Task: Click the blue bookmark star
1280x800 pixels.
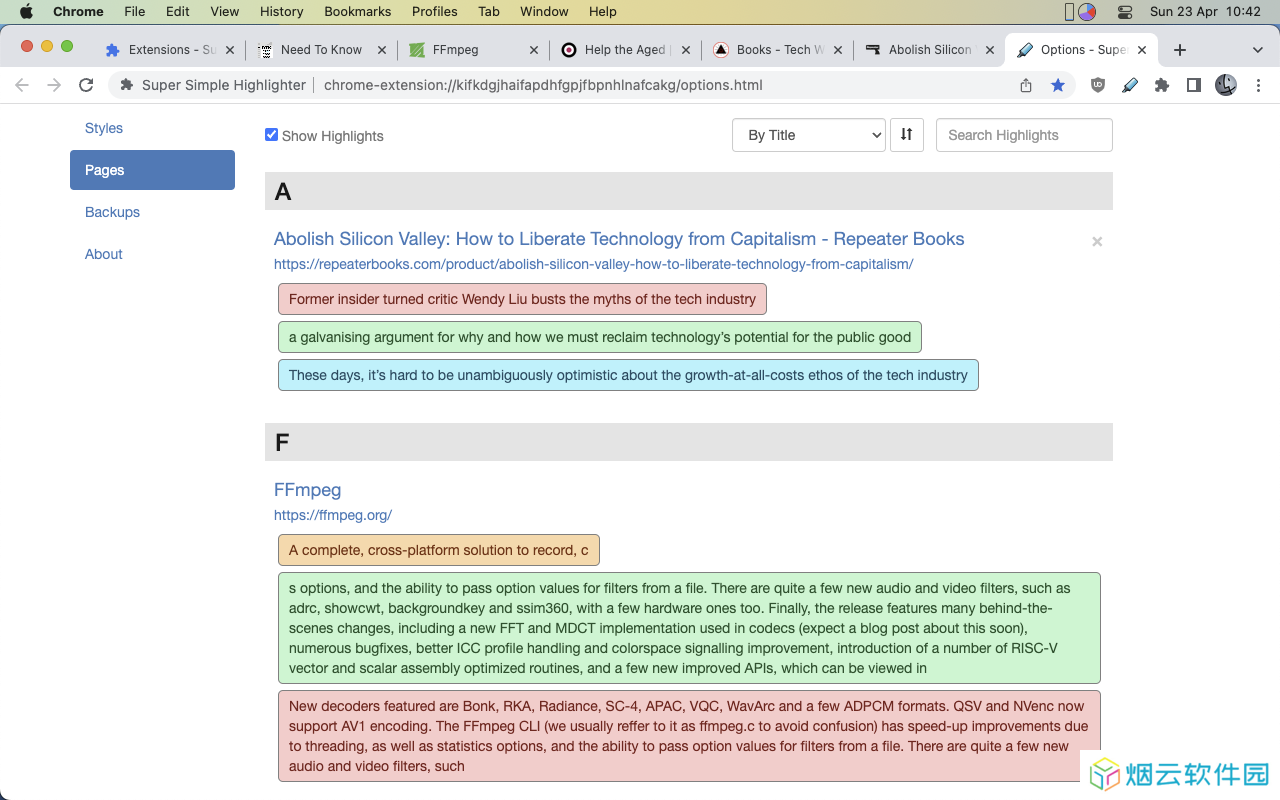Action: pos(1058,85)
